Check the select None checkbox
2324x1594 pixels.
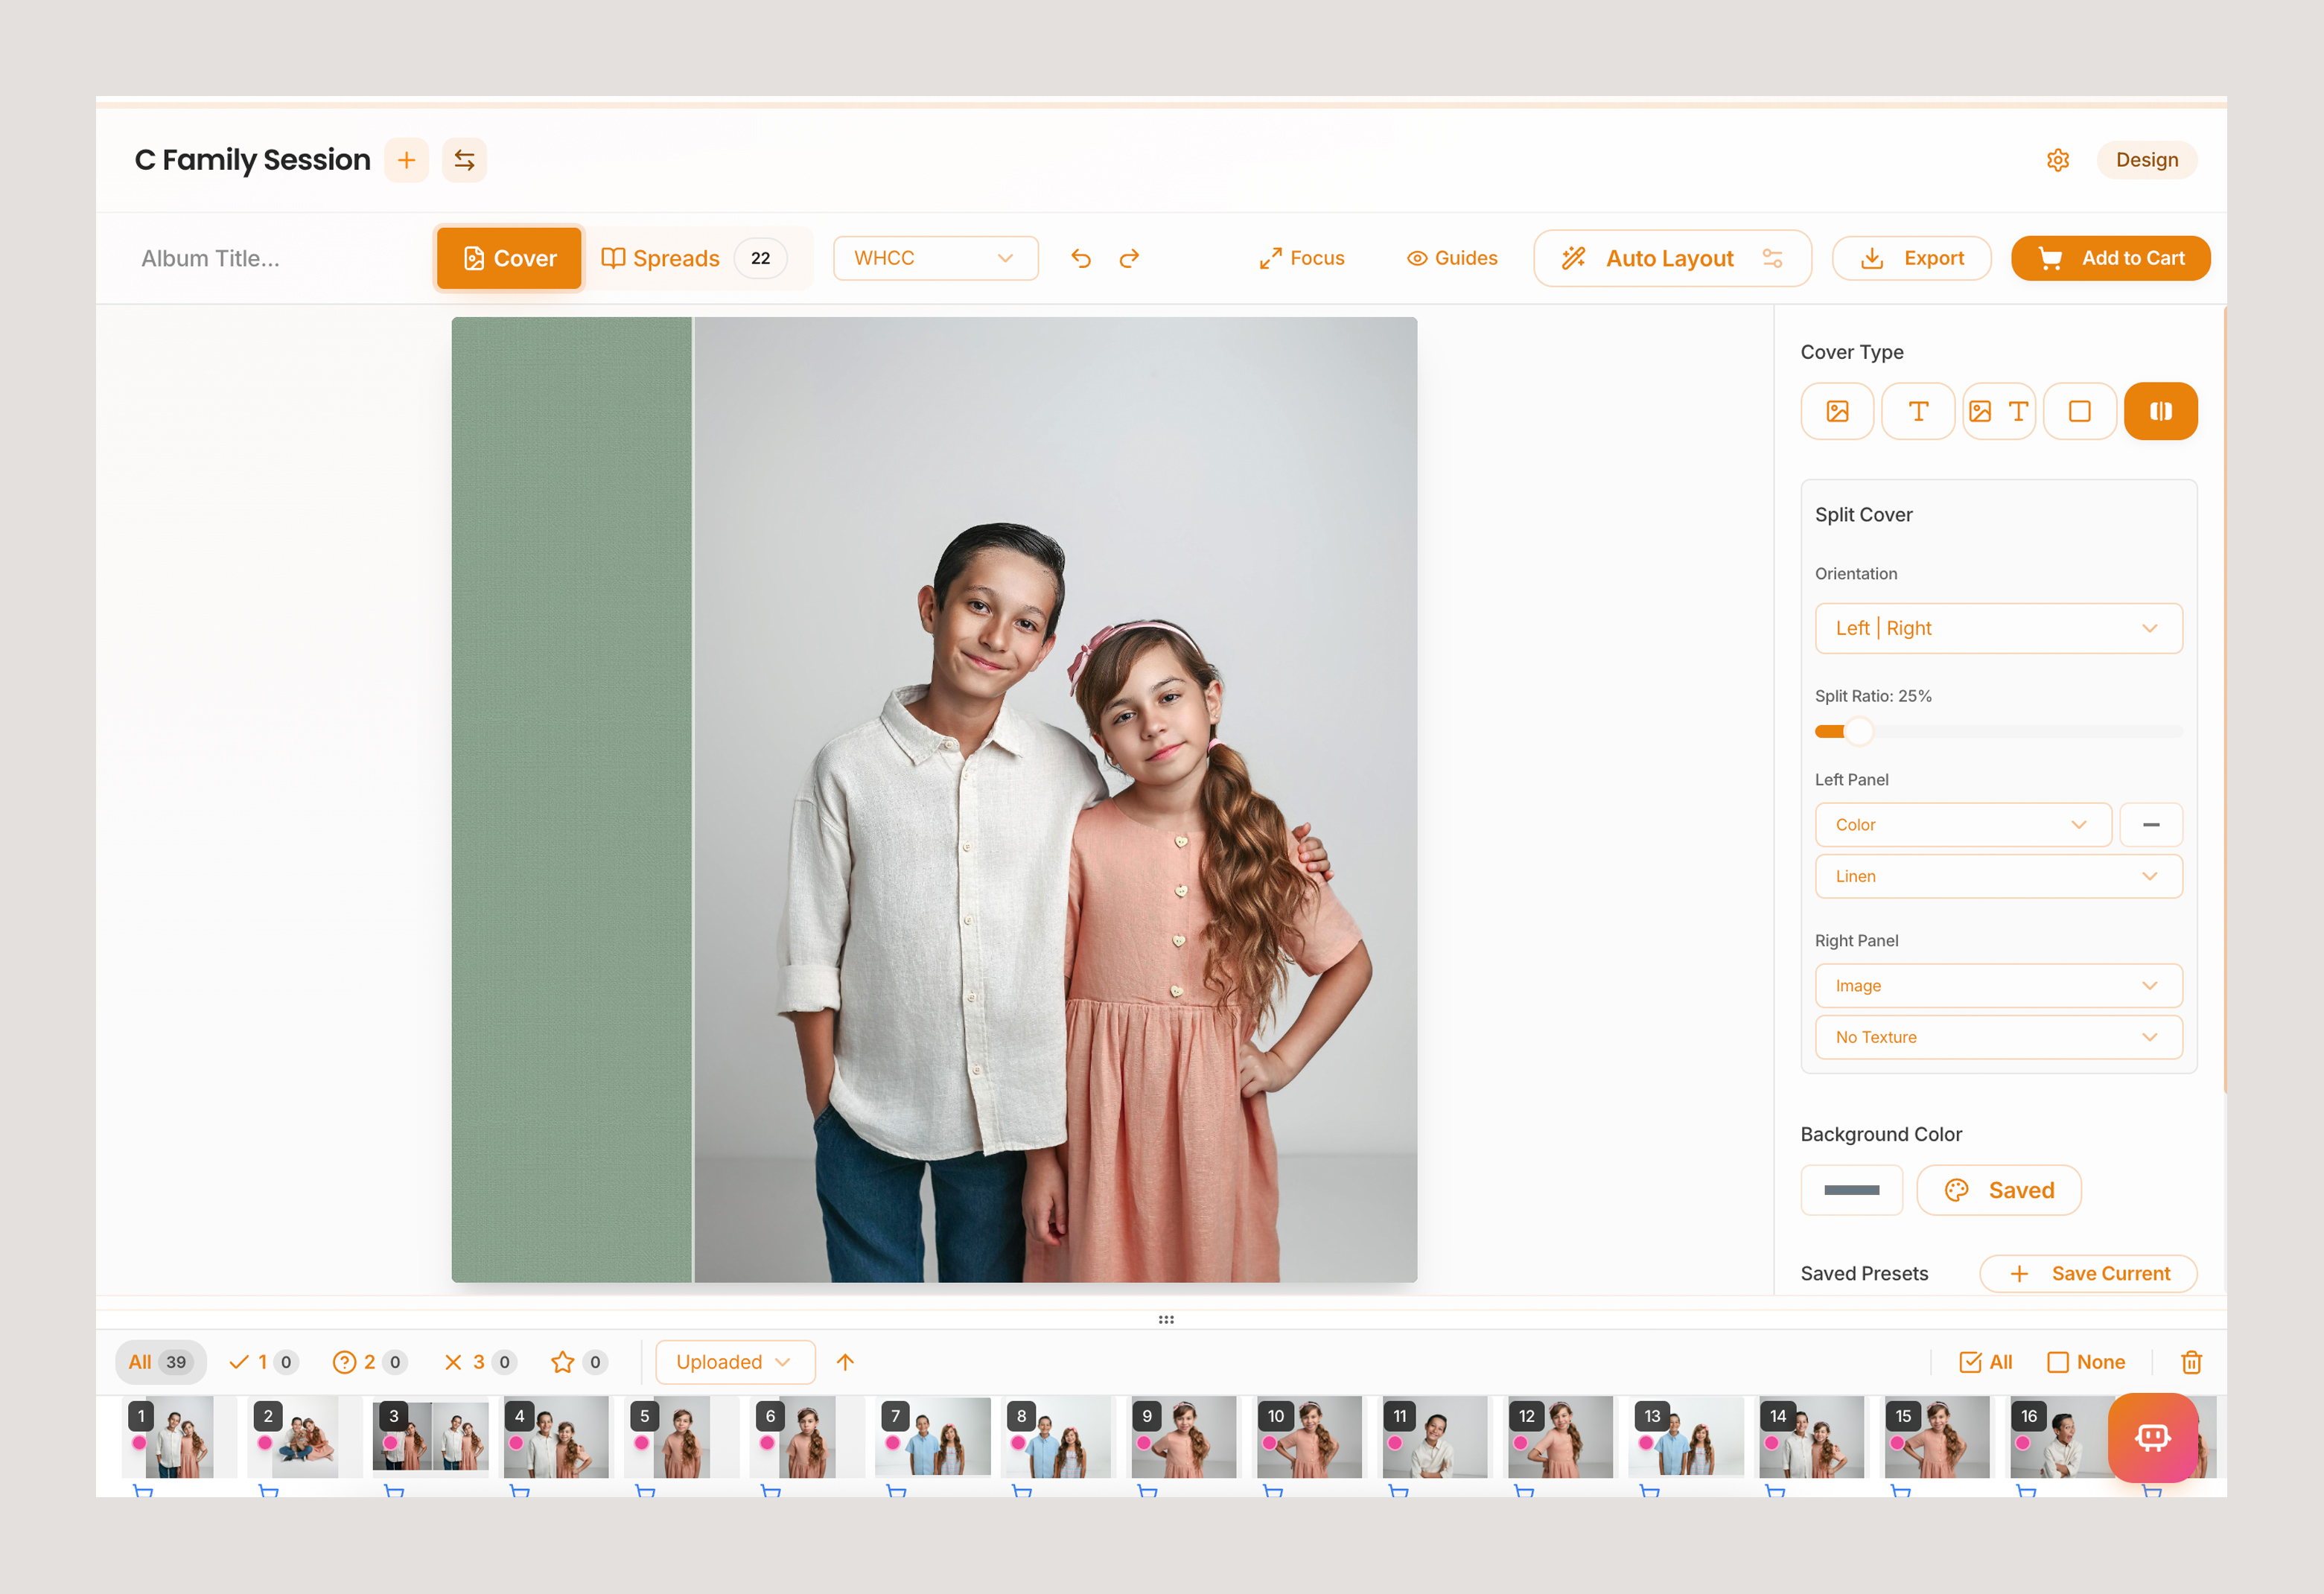point(2086,1362)
